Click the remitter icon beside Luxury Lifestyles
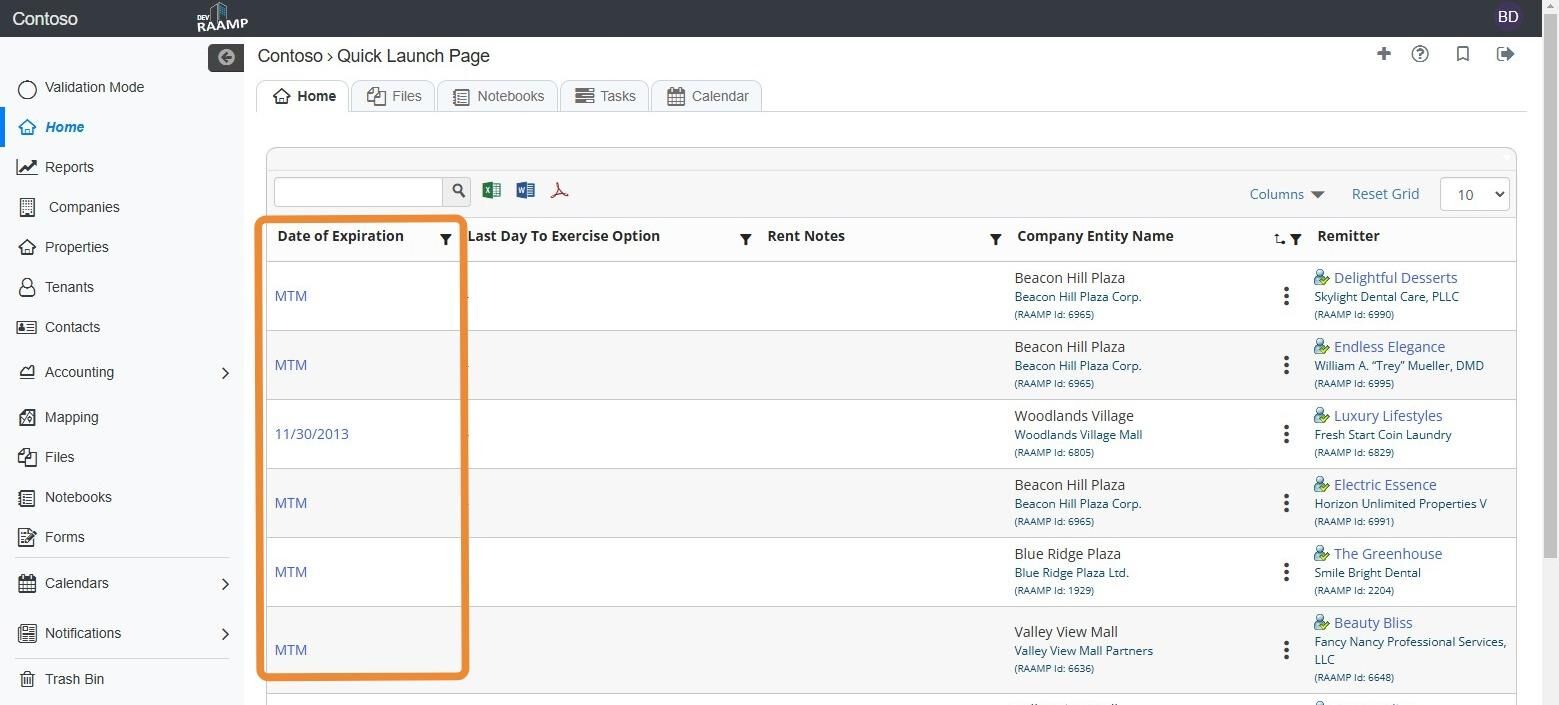 click(x=1322, y=415)
